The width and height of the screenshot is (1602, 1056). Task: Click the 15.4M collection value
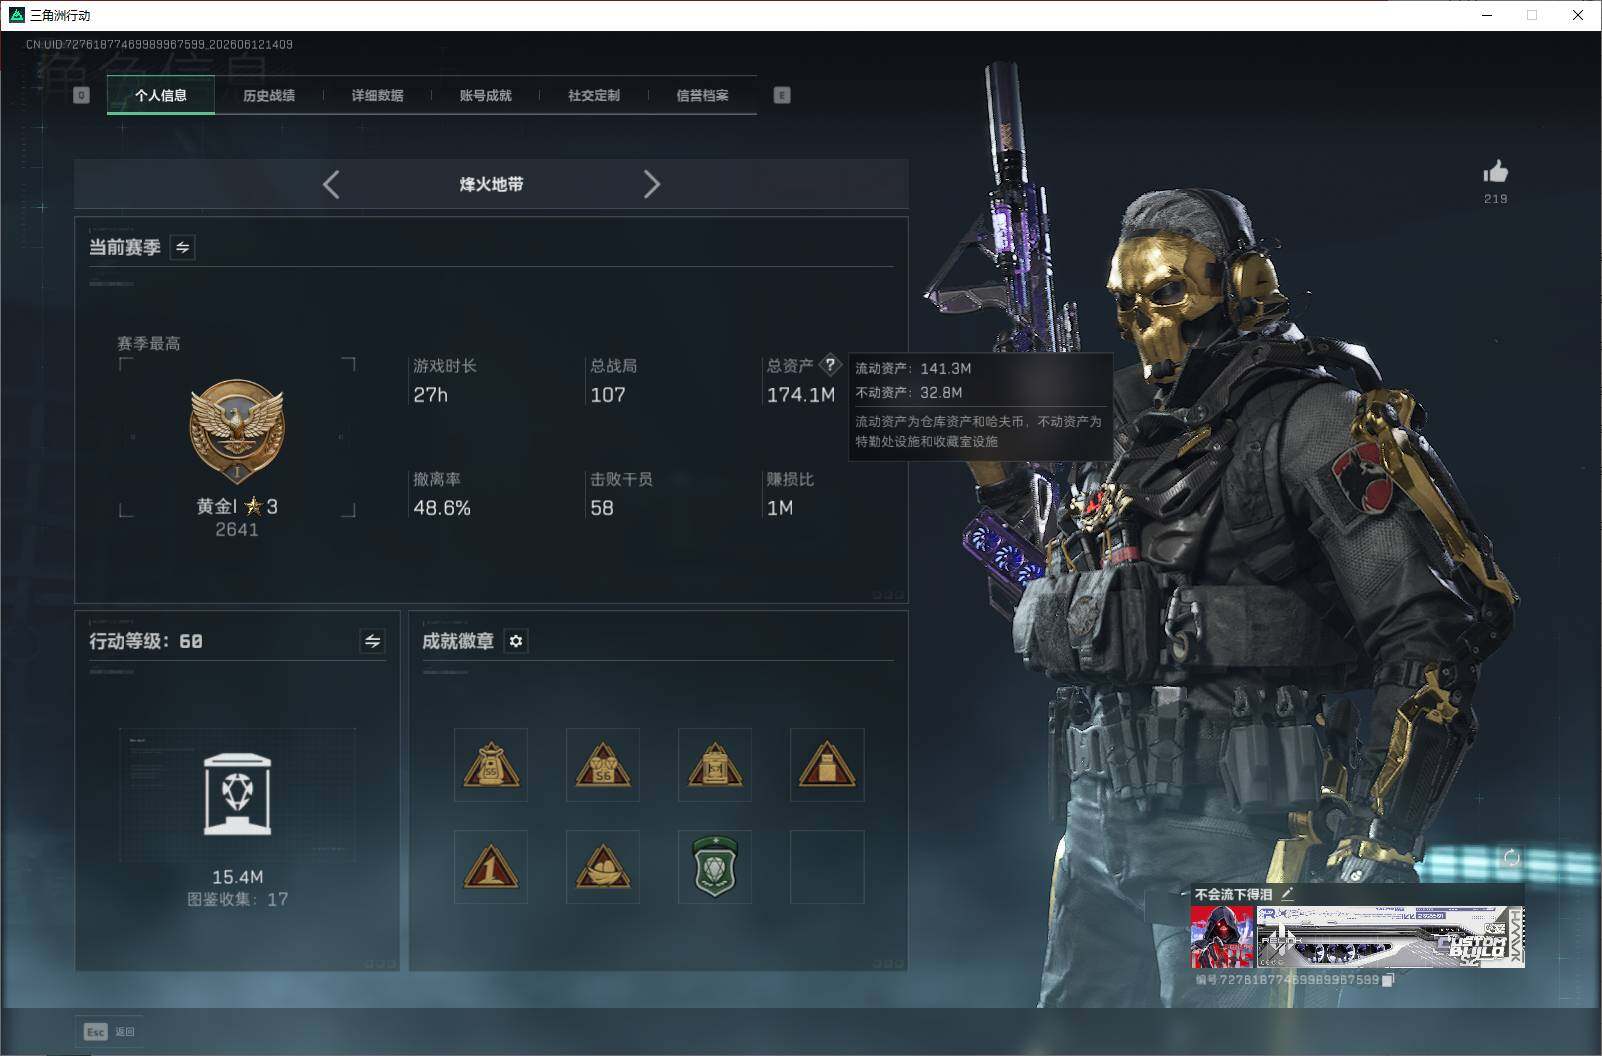[x=238, y=877]
